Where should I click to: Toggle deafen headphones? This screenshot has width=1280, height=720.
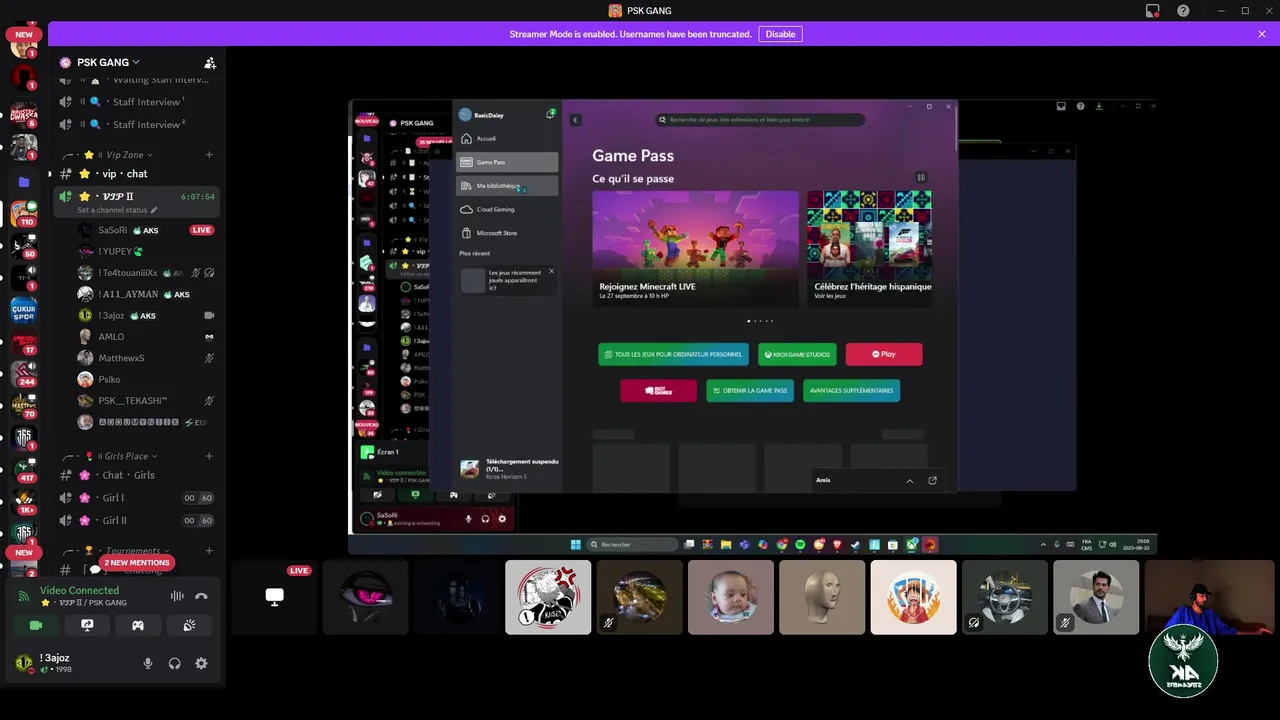coord(174,663)
